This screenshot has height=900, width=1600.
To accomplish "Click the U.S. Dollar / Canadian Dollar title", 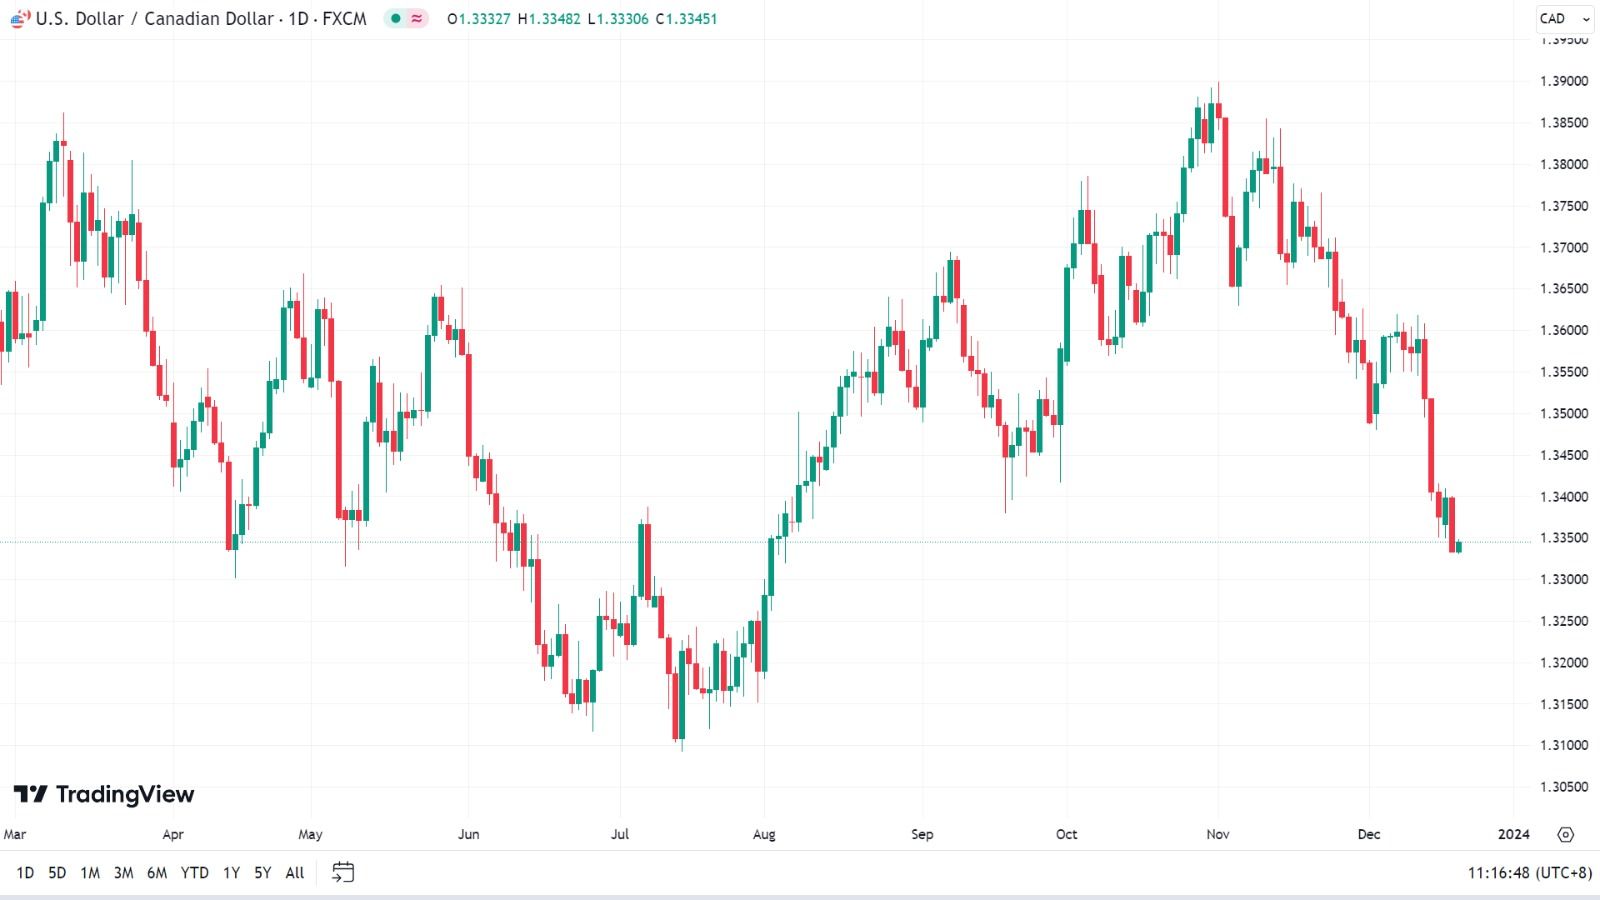I will tap(155, 19).
